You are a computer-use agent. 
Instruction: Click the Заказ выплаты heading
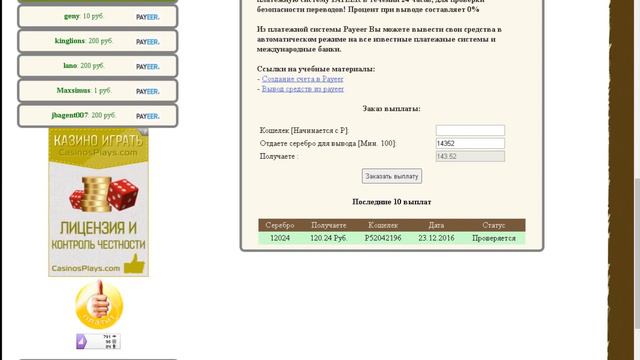[391, 109]
